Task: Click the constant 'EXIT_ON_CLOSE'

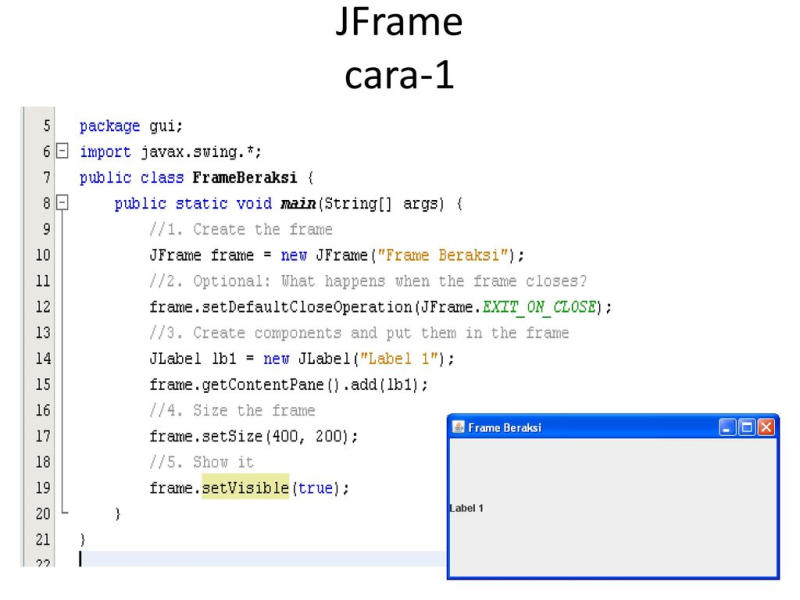Action: pos(539,307)
